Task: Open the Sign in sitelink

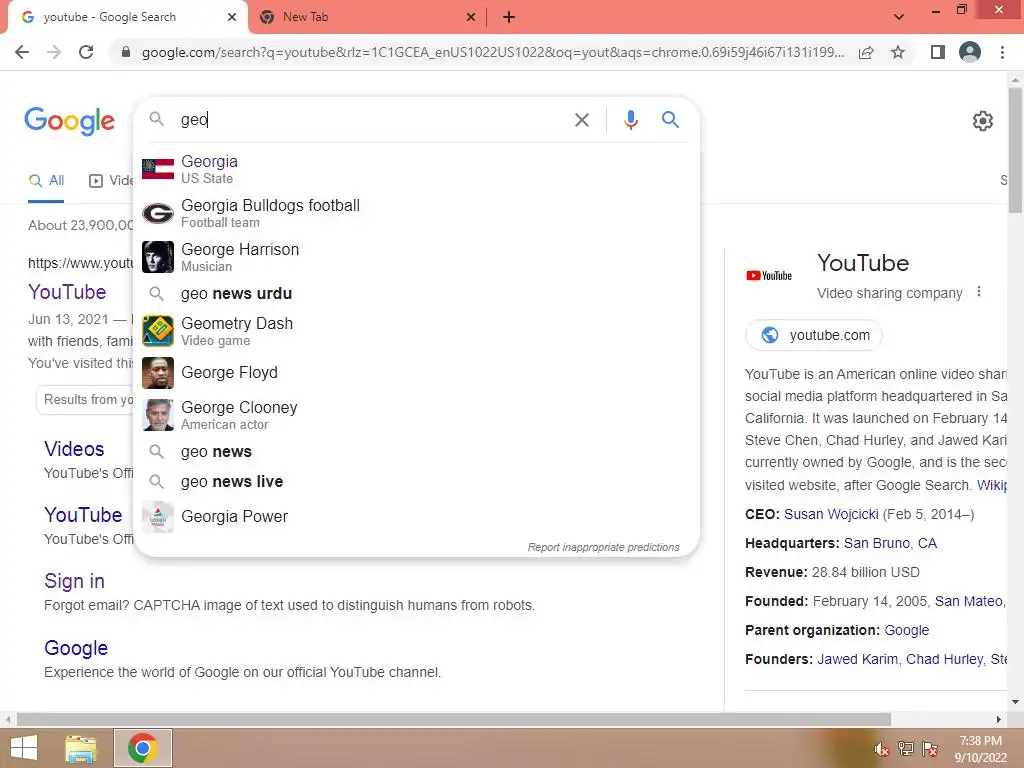Action: [x=74, y=581]
